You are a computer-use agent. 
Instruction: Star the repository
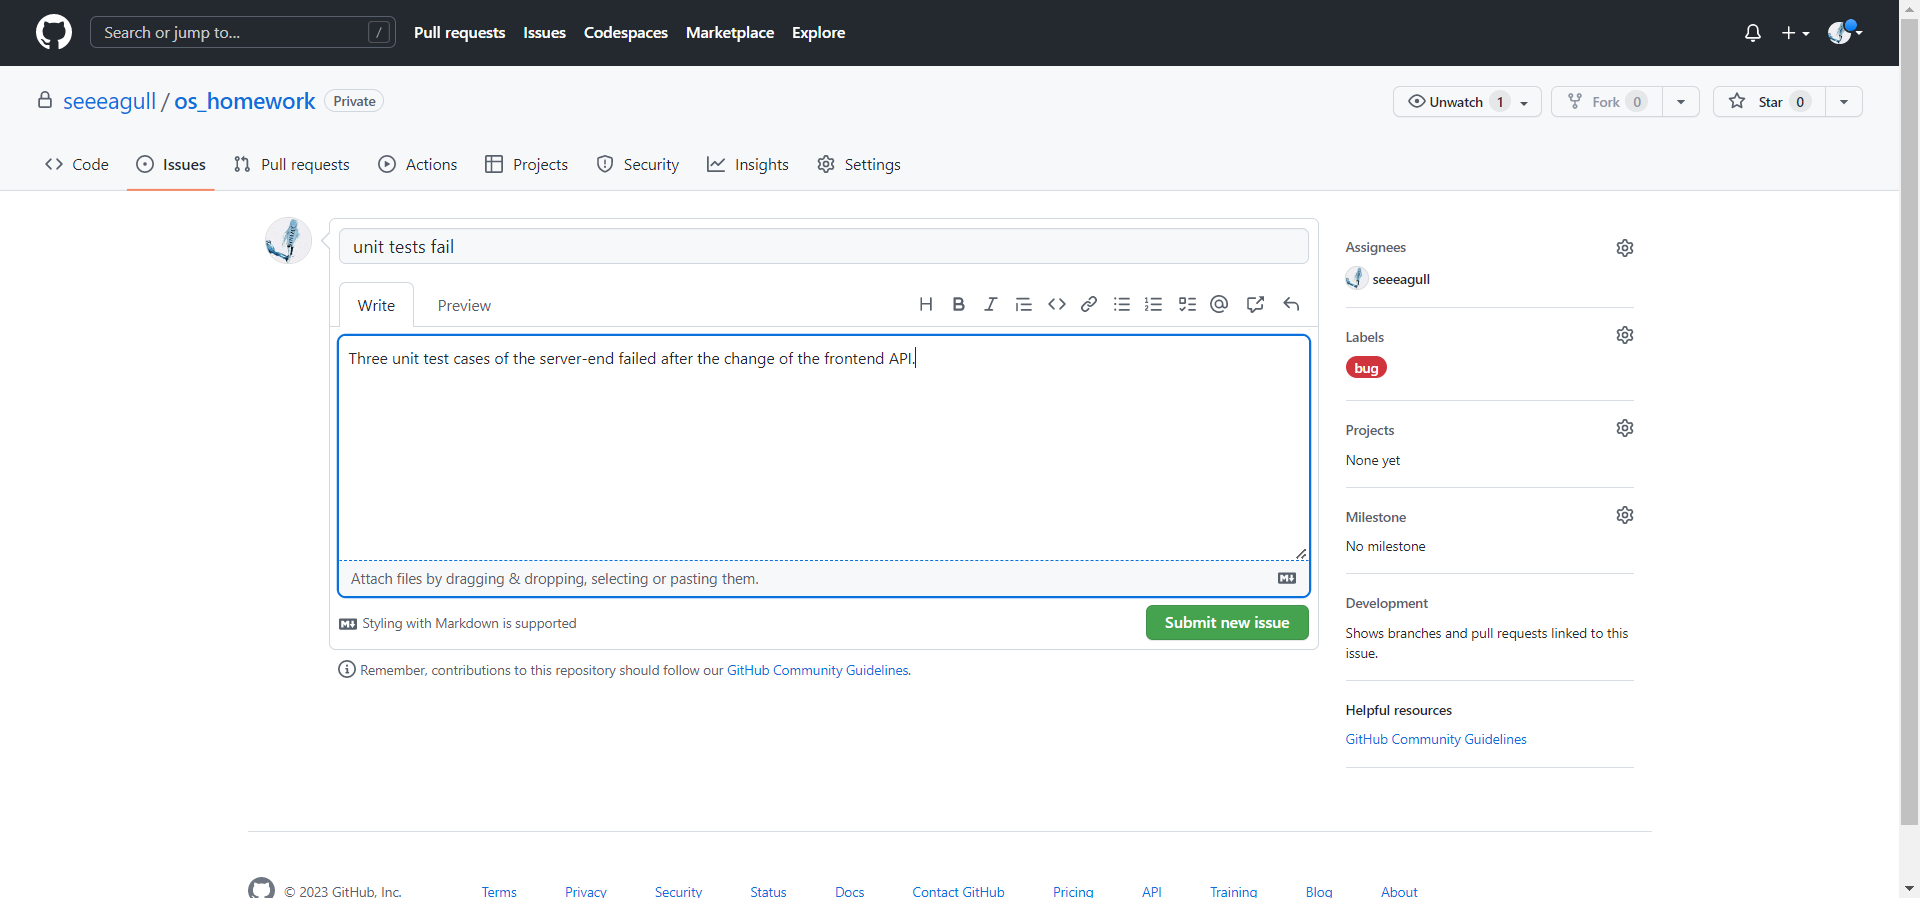1769,102
